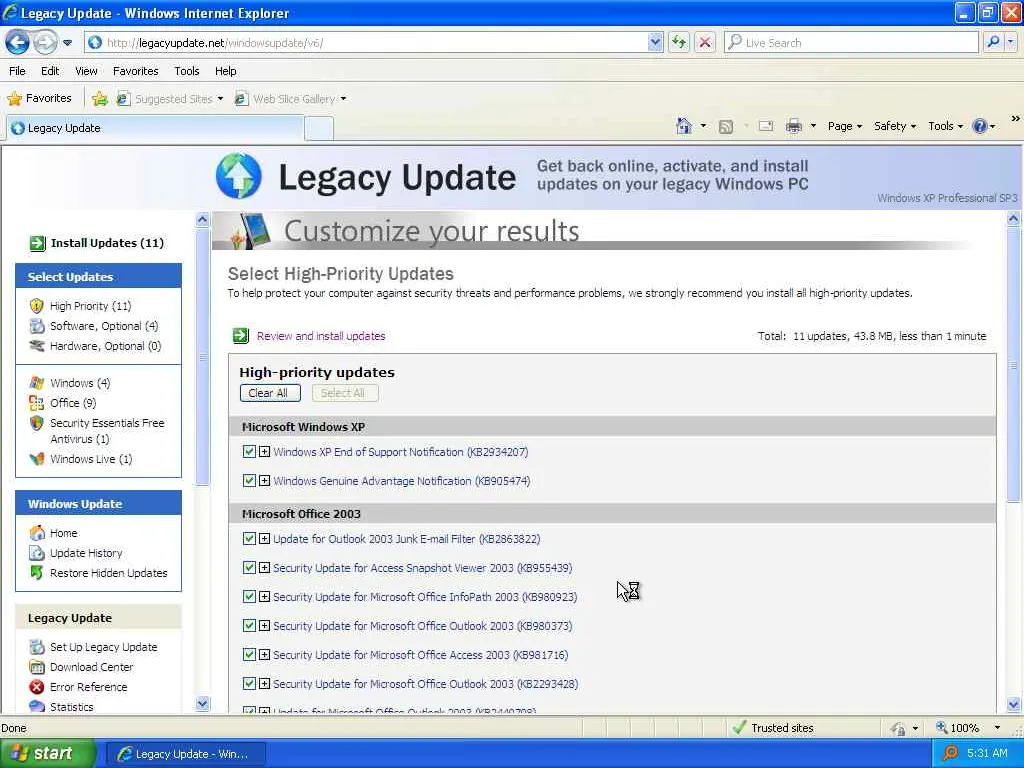This screenshot has width=1024, height=768.
Task: Click the Set Up Legacy Update icon
Action: click(x=37, y=647)
